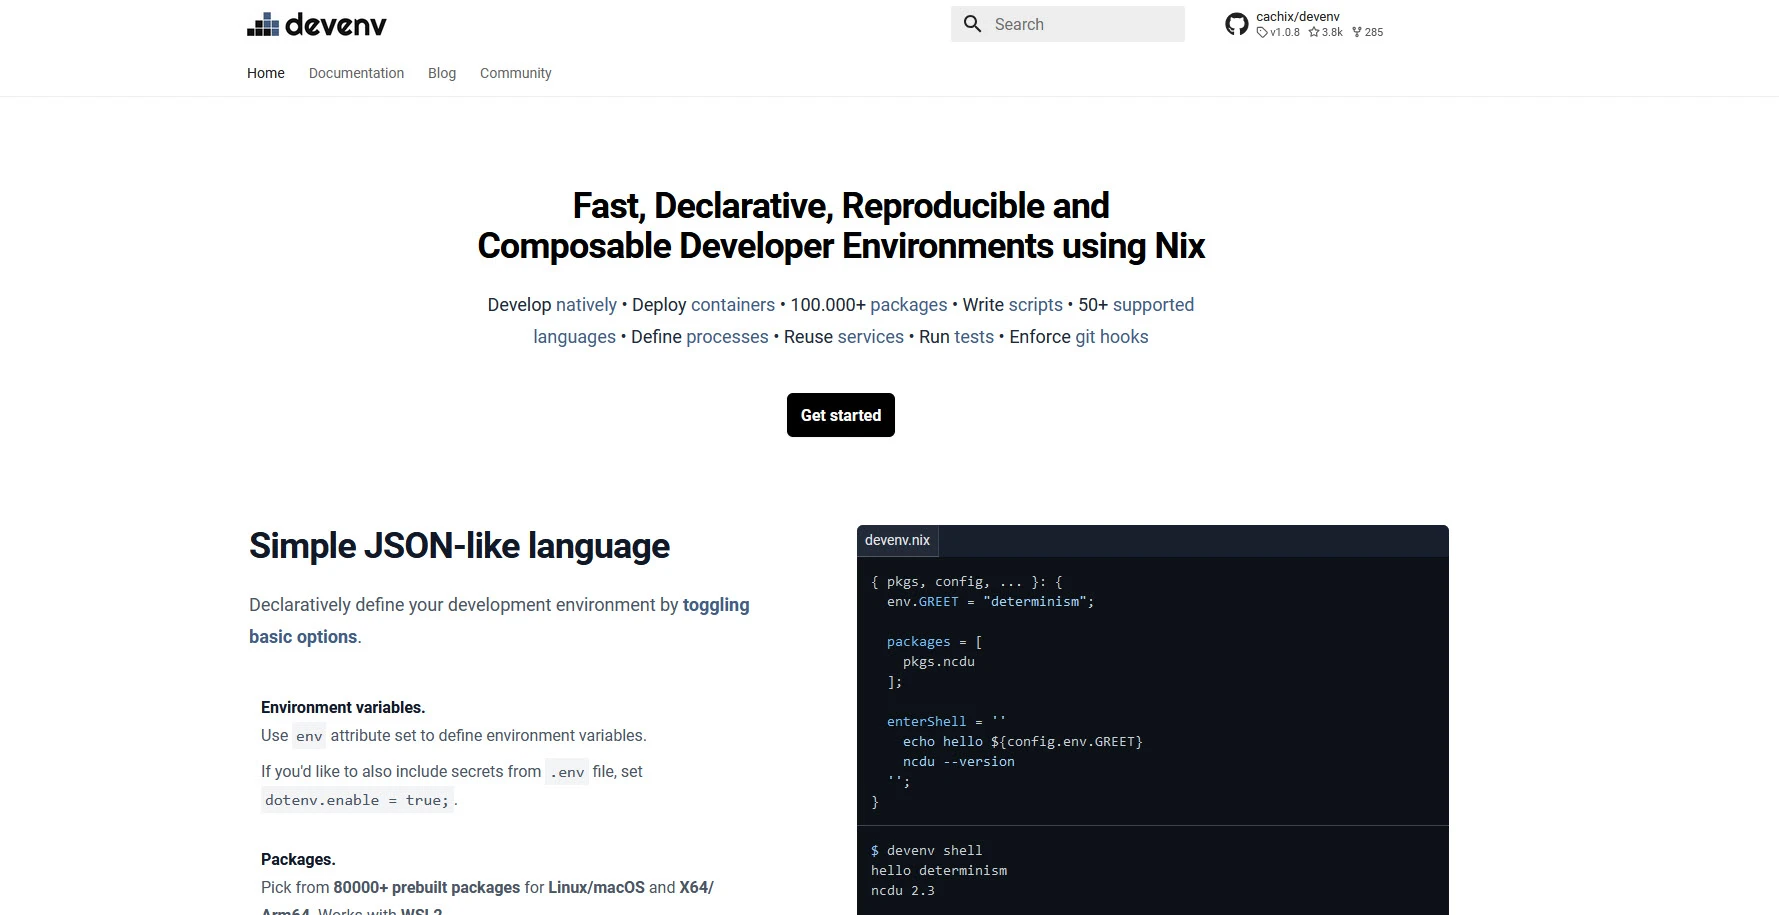Click the enterShell code line

(x=946, y=721)
